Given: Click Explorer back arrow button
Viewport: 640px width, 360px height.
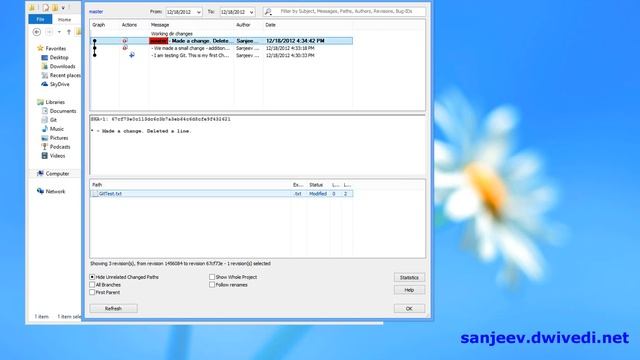Looking at the screenshot, I should tap(37, 32).
